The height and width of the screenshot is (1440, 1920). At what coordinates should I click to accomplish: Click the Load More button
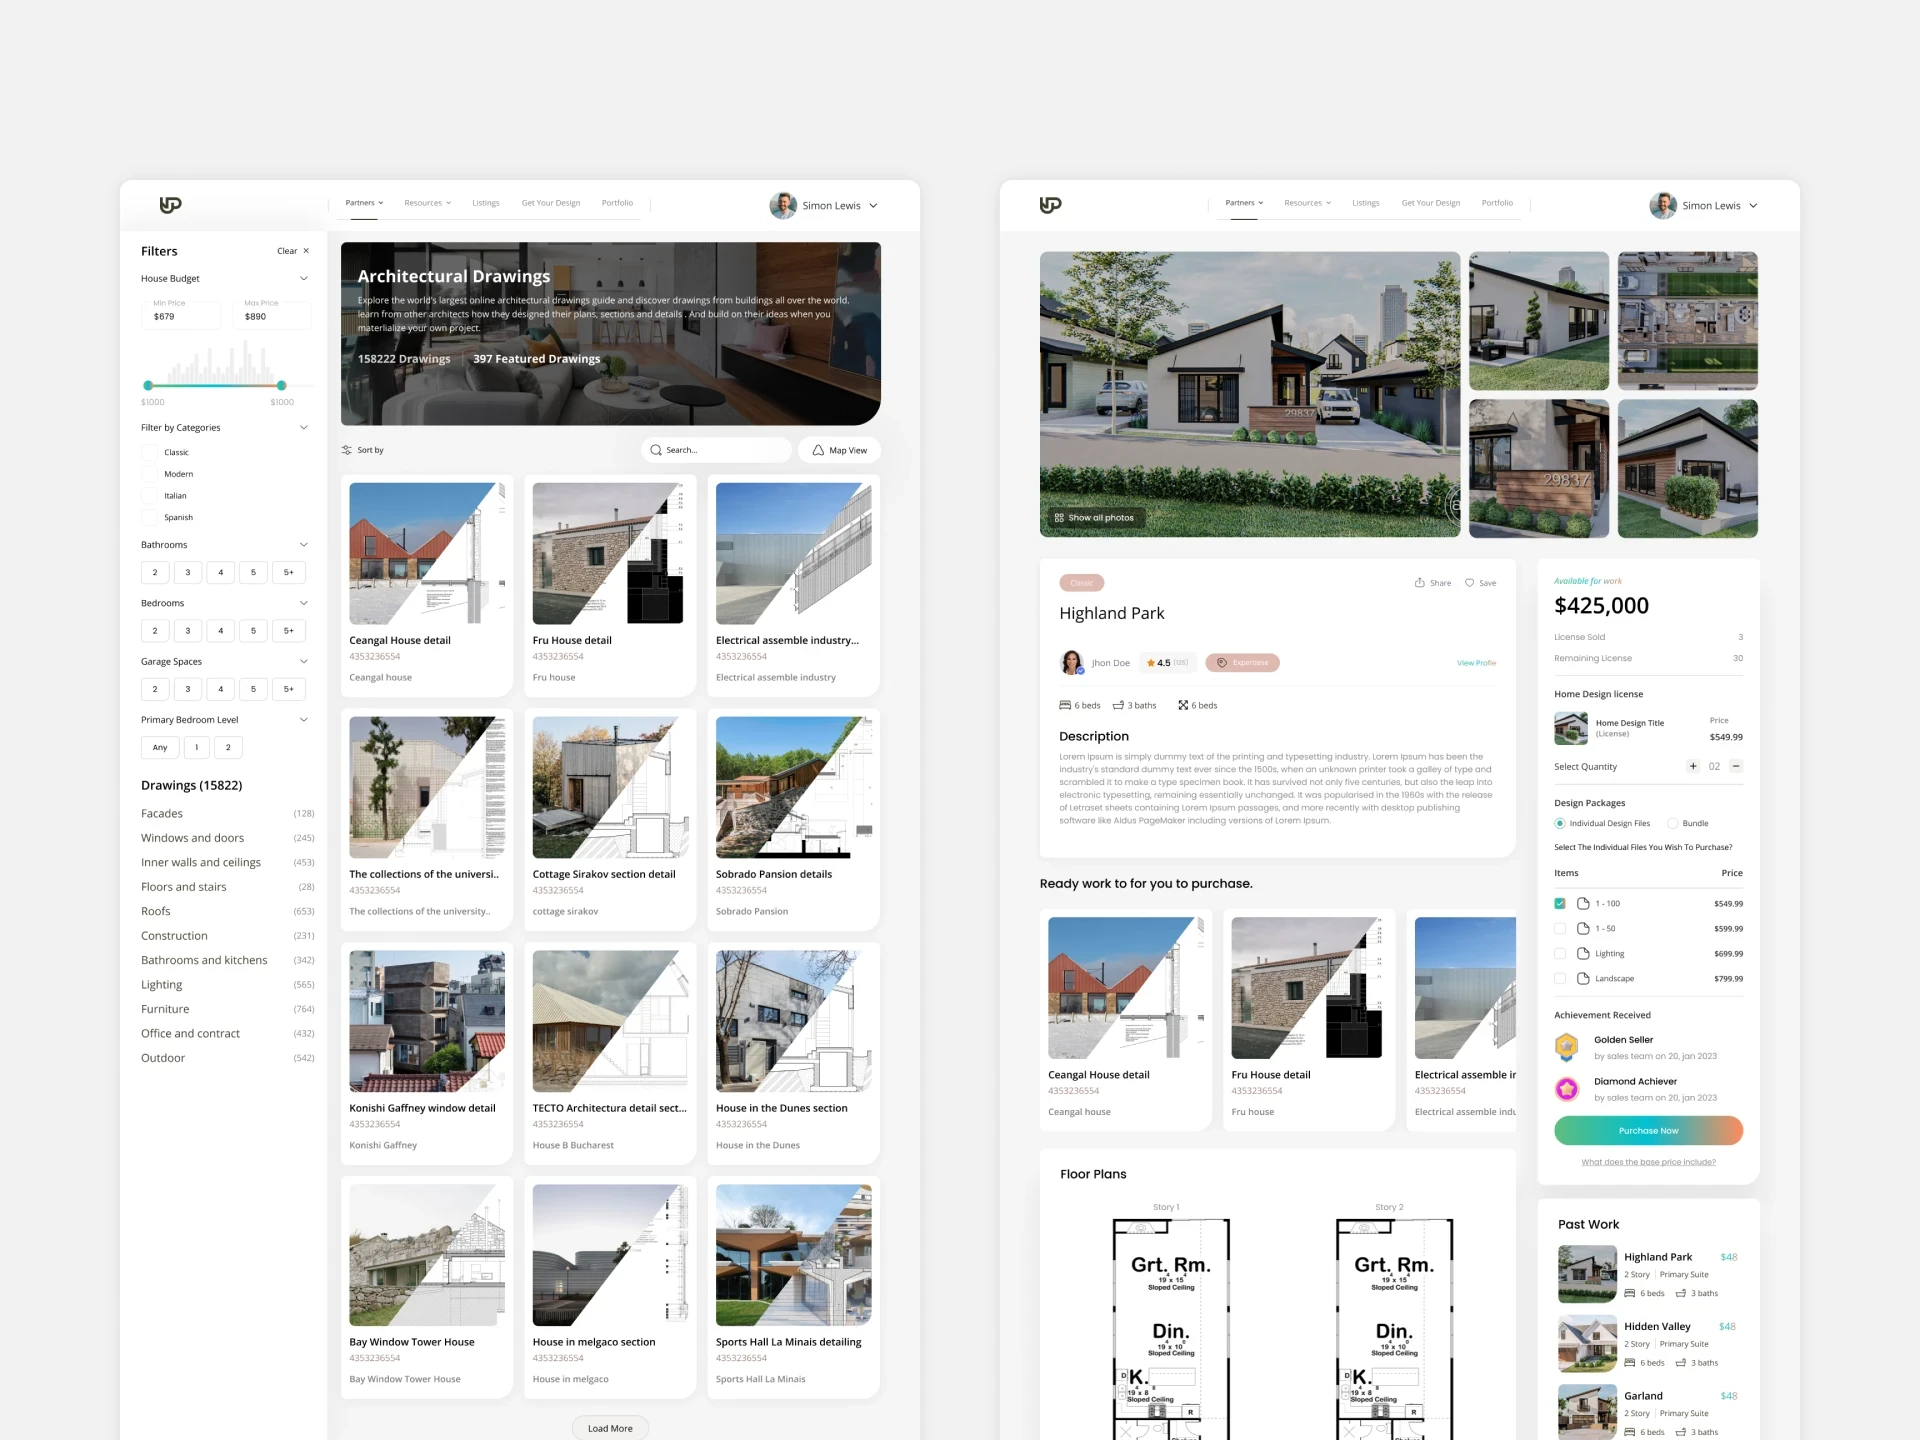click(610, 1428)
